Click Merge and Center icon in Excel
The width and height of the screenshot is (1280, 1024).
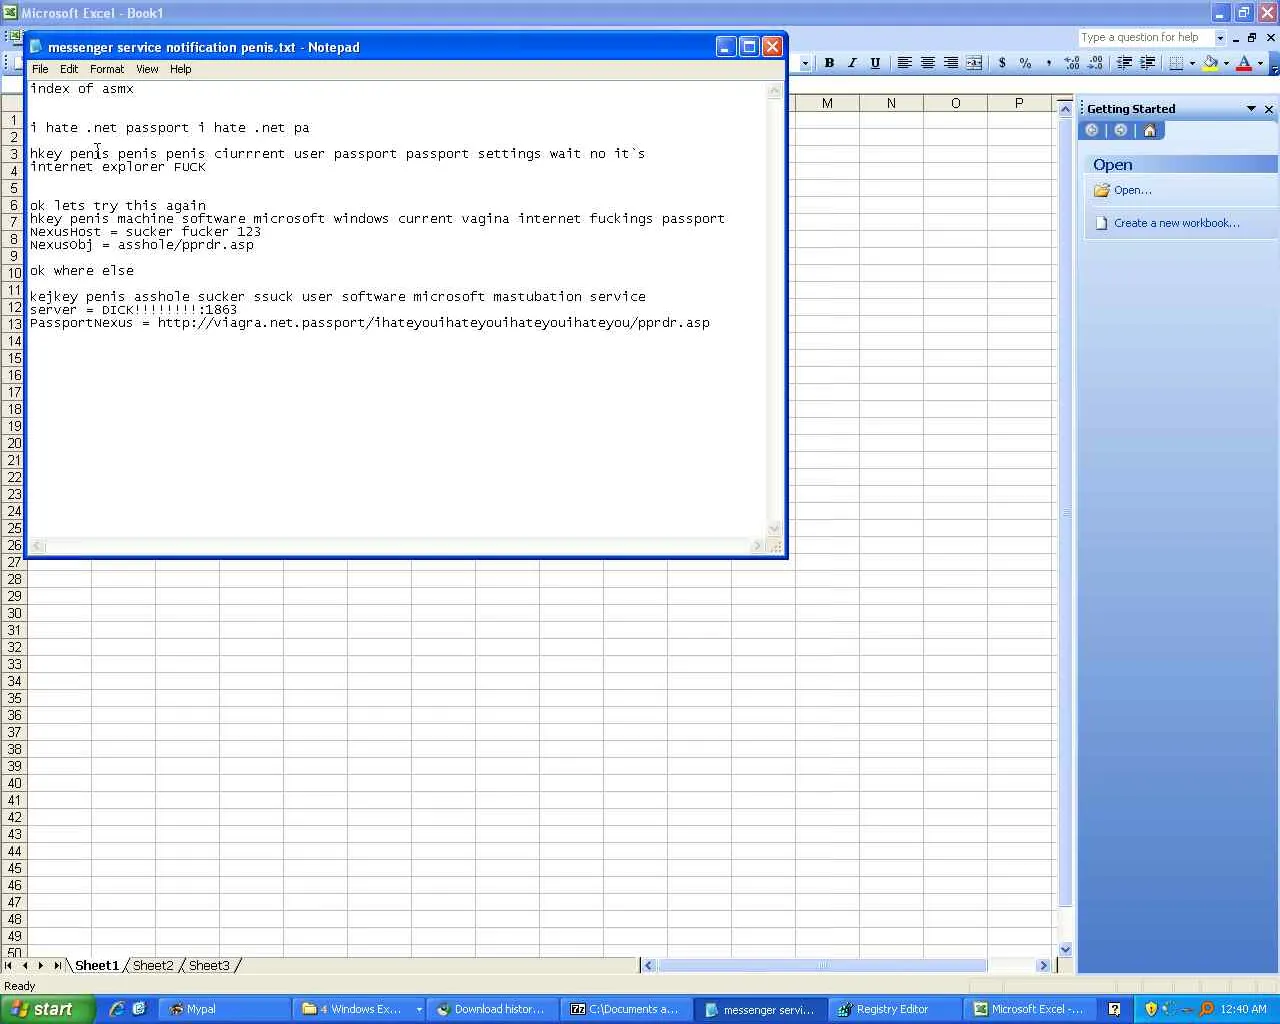(974, 63)
